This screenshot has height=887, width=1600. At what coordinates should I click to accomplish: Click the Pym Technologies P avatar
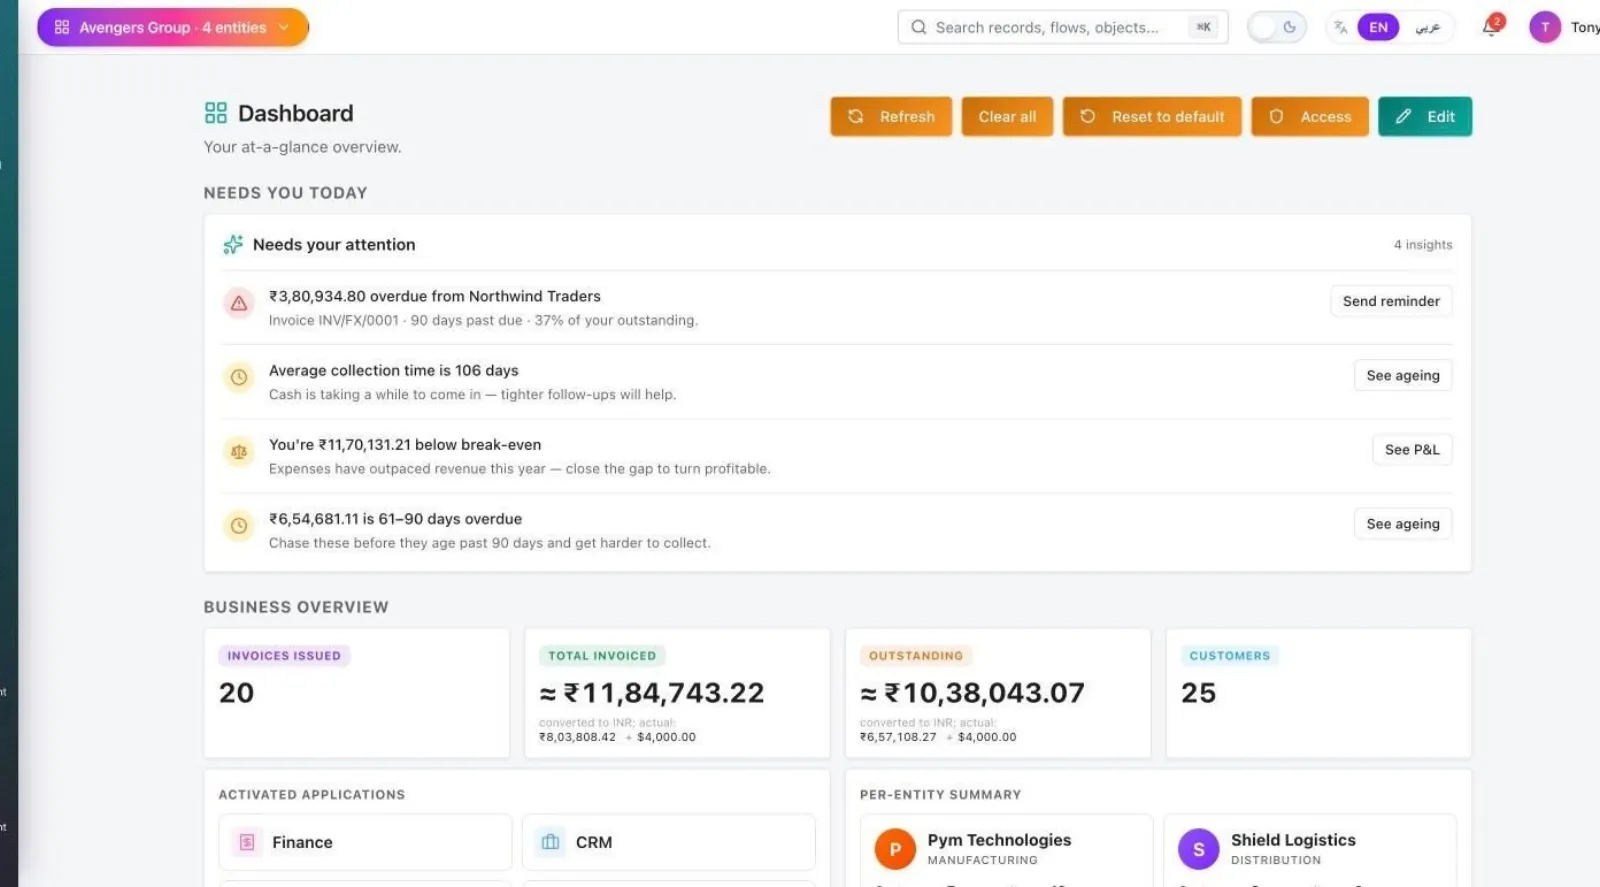point(895,849)
